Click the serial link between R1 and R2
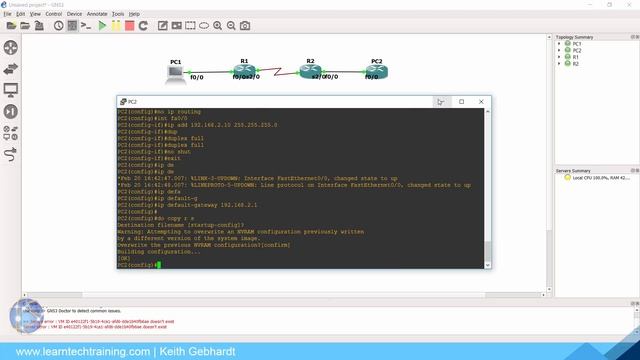 tap(278, 71)
